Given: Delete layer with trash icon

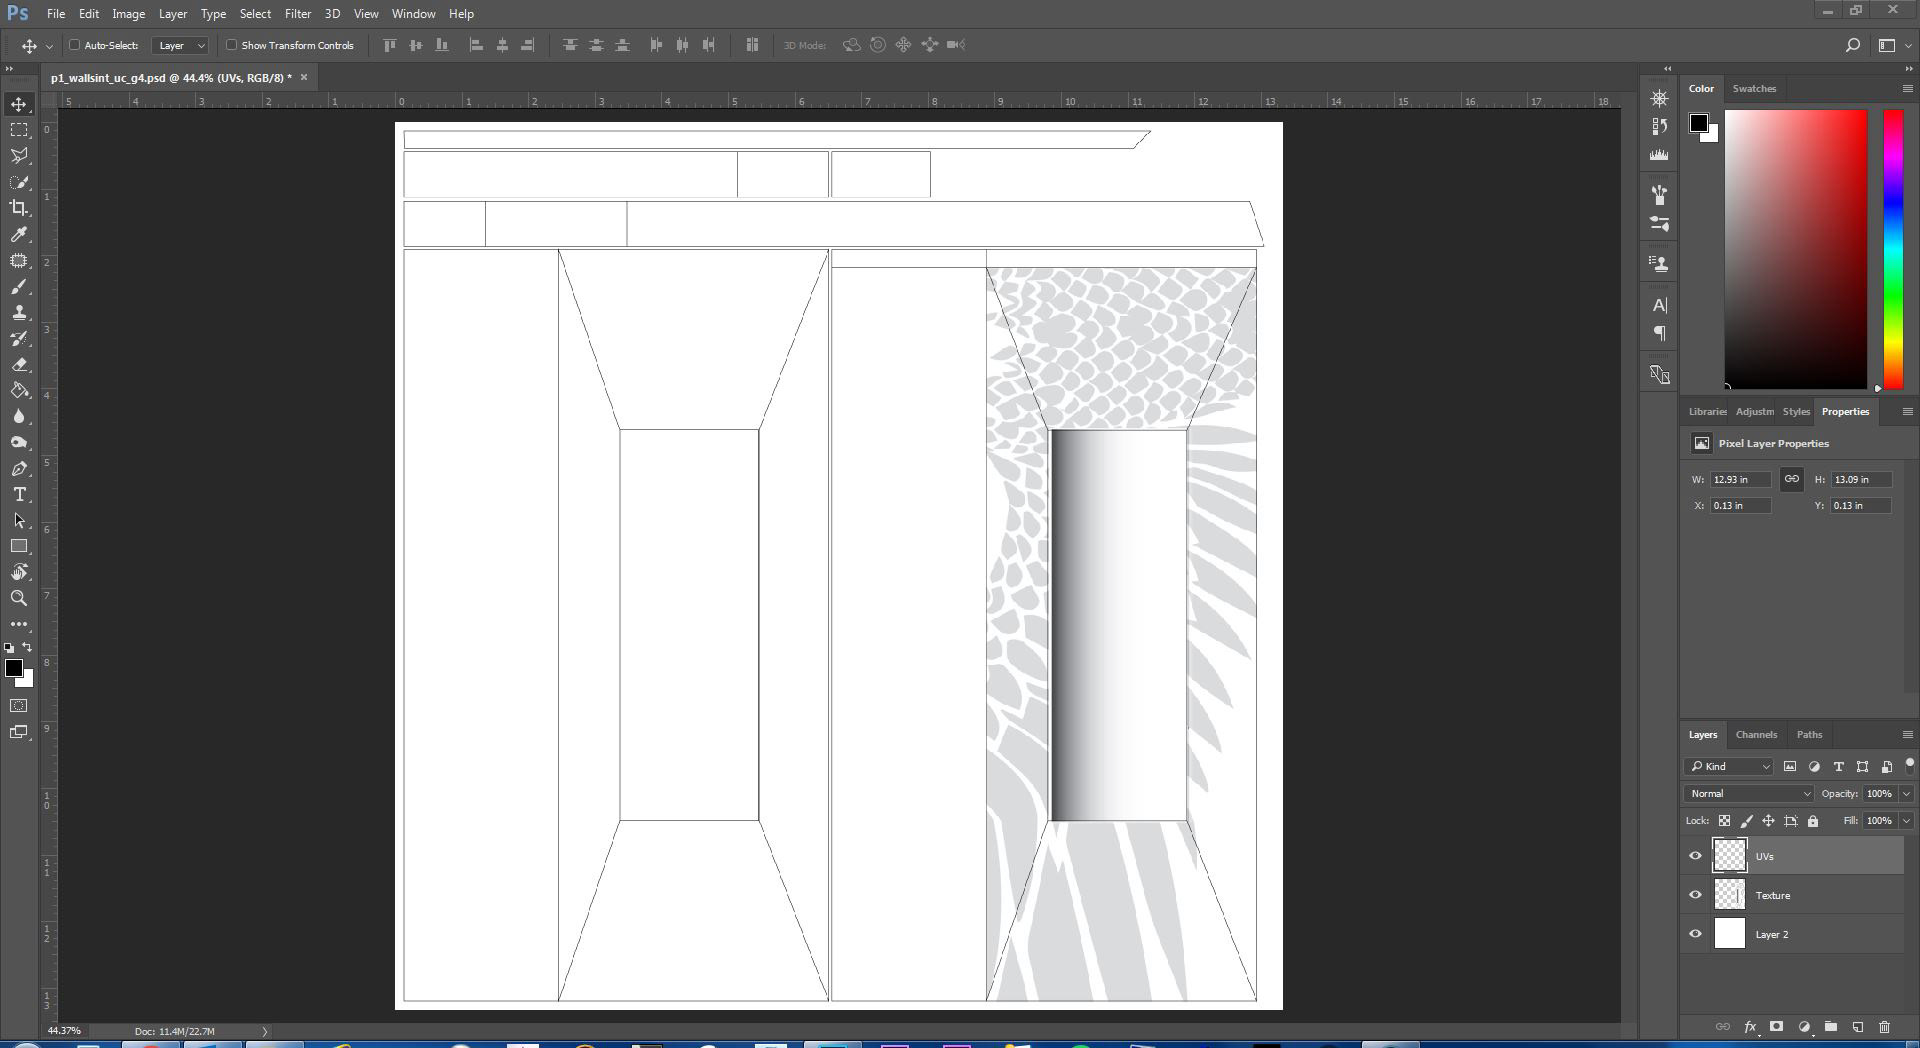Looking at the screenshot, I should click(x=1885, y=1027).
